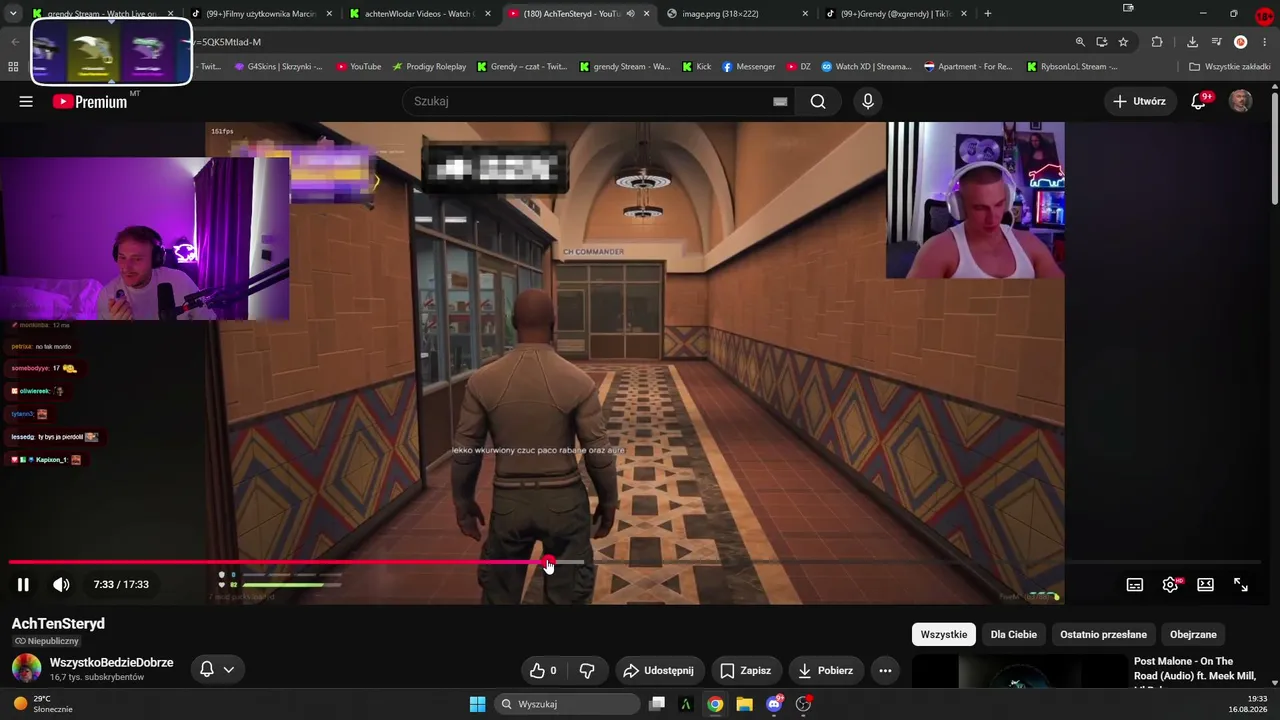
Task: Select the Dla Ciebie filter chip
Action: (1014, 634)
